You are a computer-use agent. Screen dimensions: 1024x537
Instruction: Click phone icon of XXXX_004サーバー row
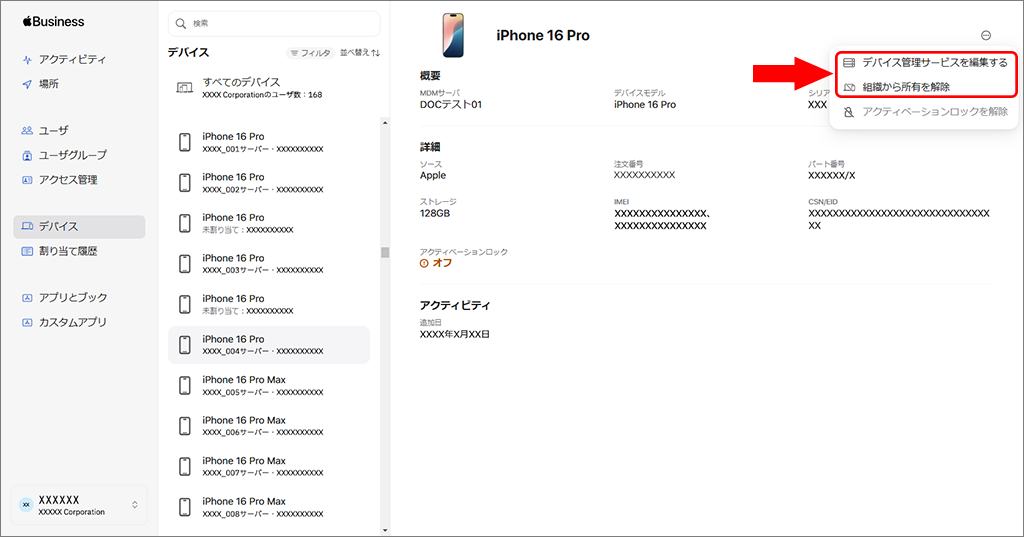(x=185, y=345)
